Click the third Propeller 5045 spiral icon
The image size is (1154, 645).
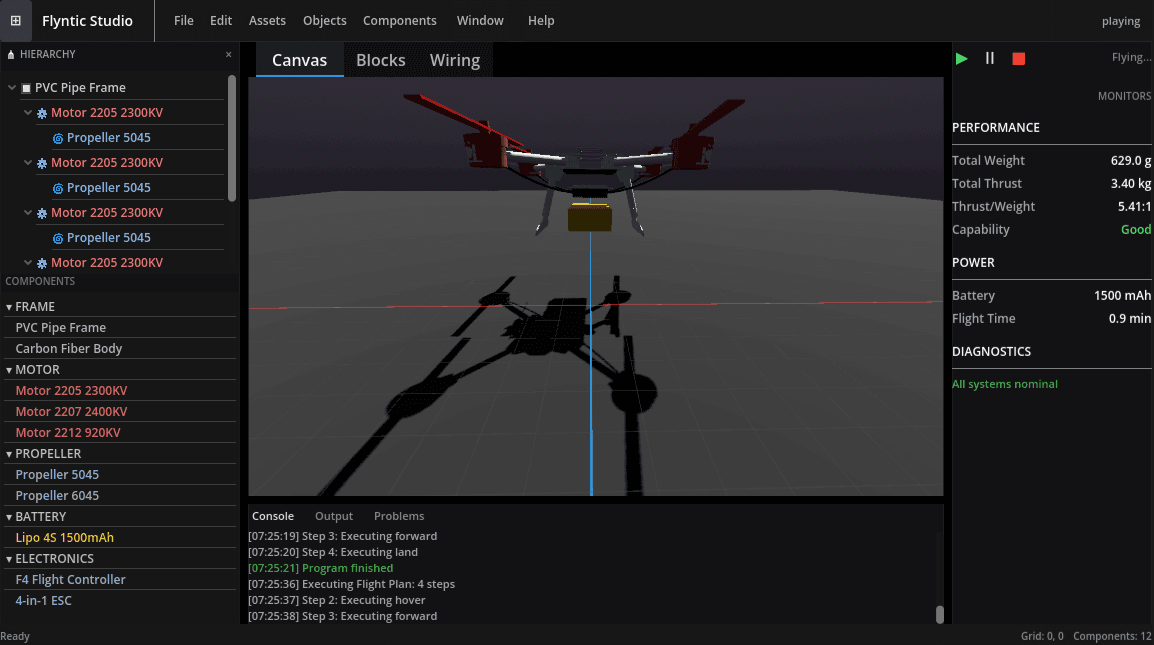(x=58, y=239)
